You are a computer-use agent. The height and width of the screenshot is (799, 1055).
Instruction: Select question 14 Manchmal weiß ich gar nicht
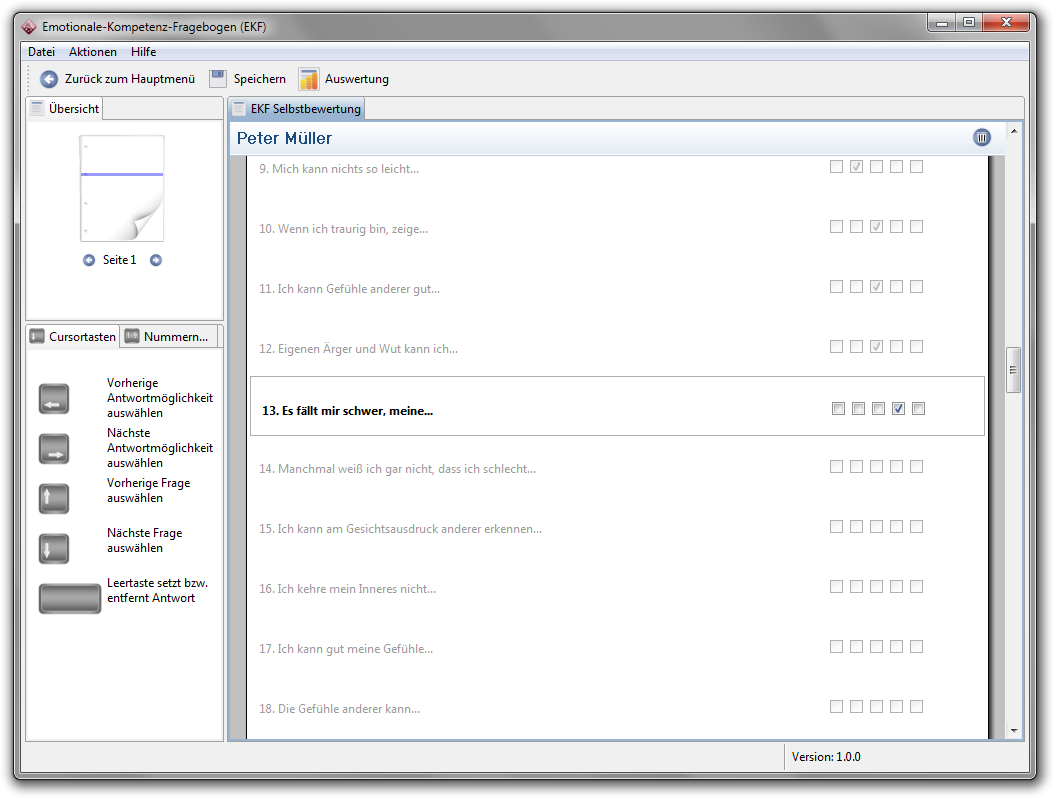398,469
